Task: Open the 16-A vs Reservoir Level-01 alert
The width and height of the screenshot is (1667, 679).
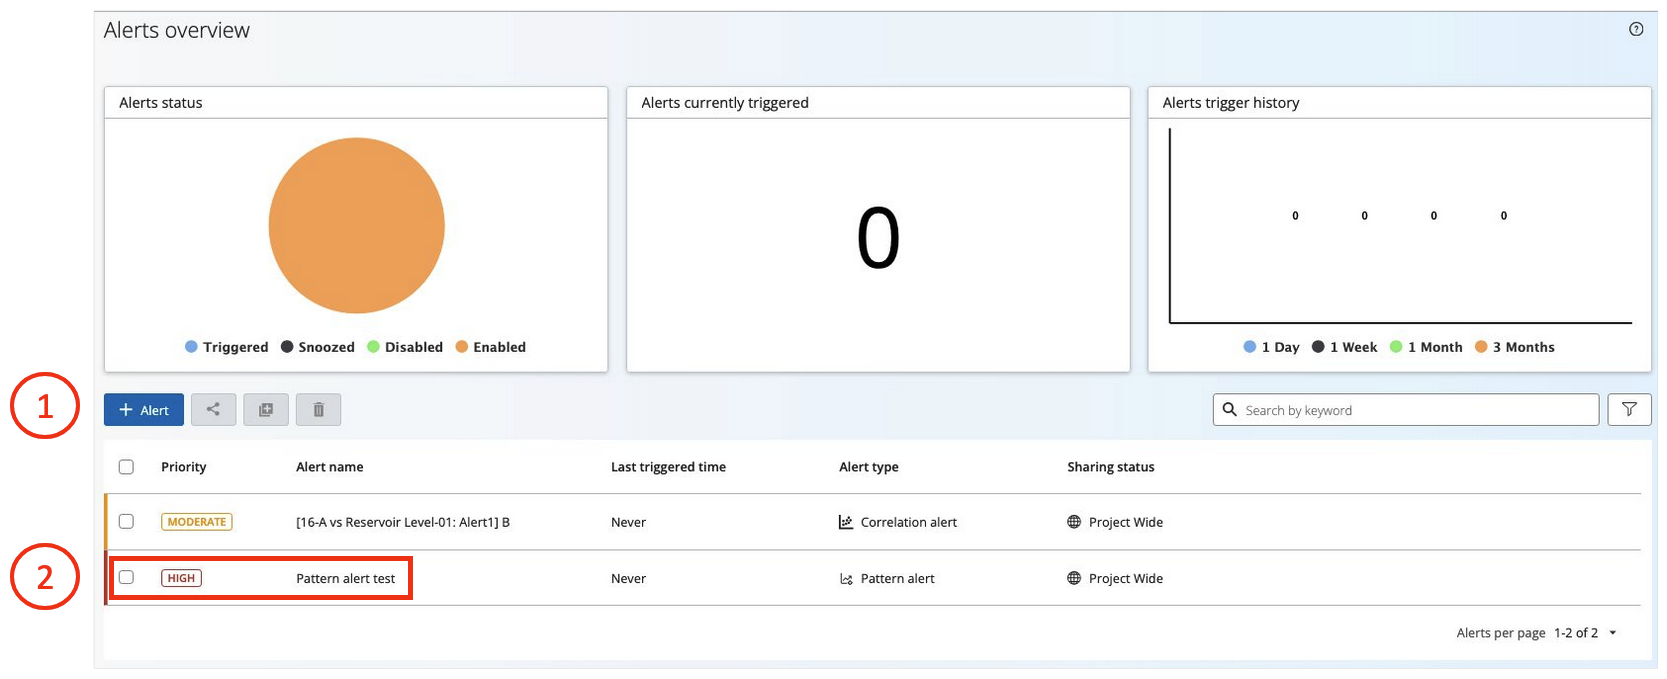Action: [x=402, y=522]
